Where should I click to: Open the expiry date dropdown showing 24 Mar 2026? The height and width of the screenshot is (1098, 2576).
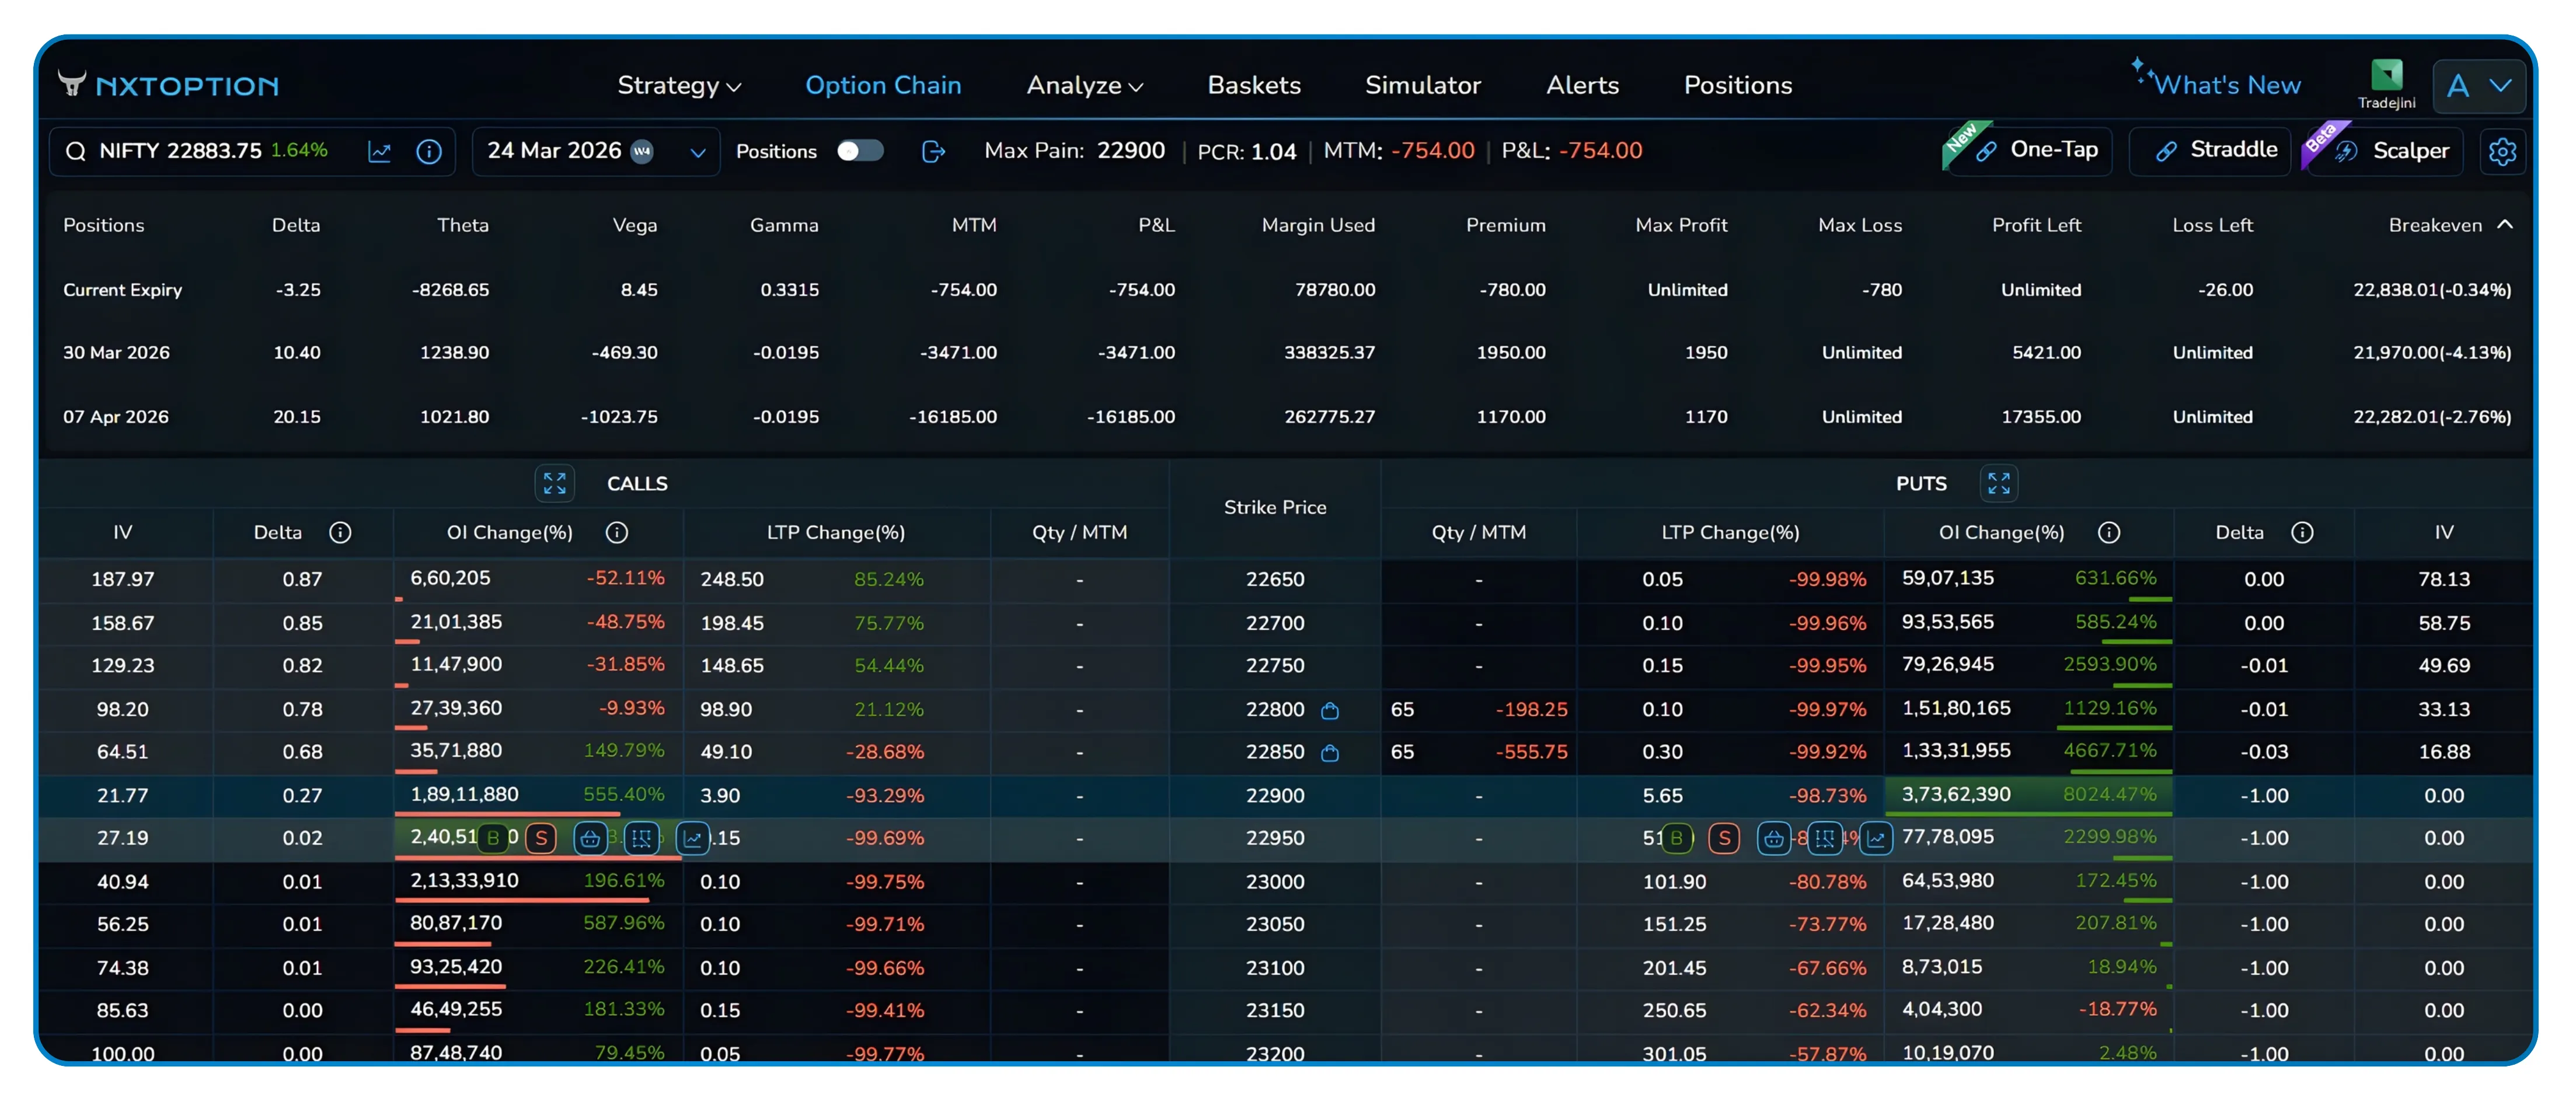698,151
